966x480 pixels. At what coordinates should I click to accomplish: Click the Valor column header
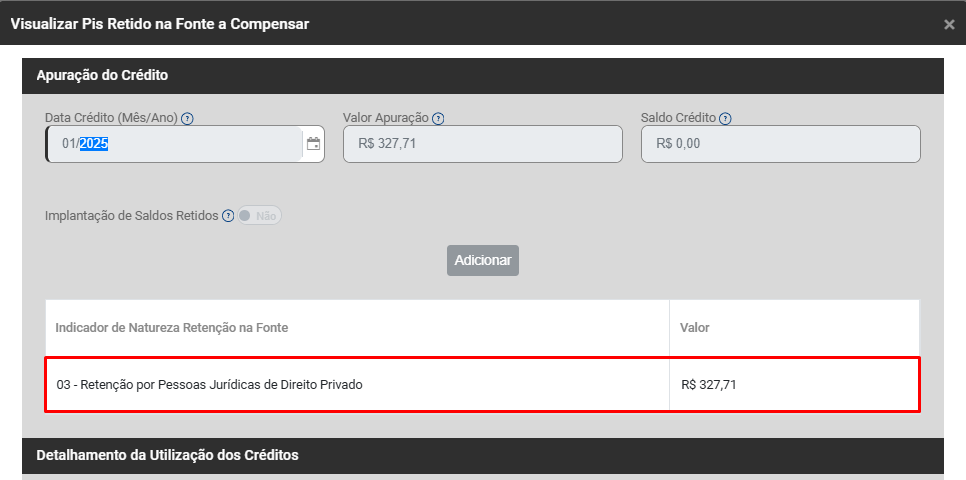click(x=695, y=327)
